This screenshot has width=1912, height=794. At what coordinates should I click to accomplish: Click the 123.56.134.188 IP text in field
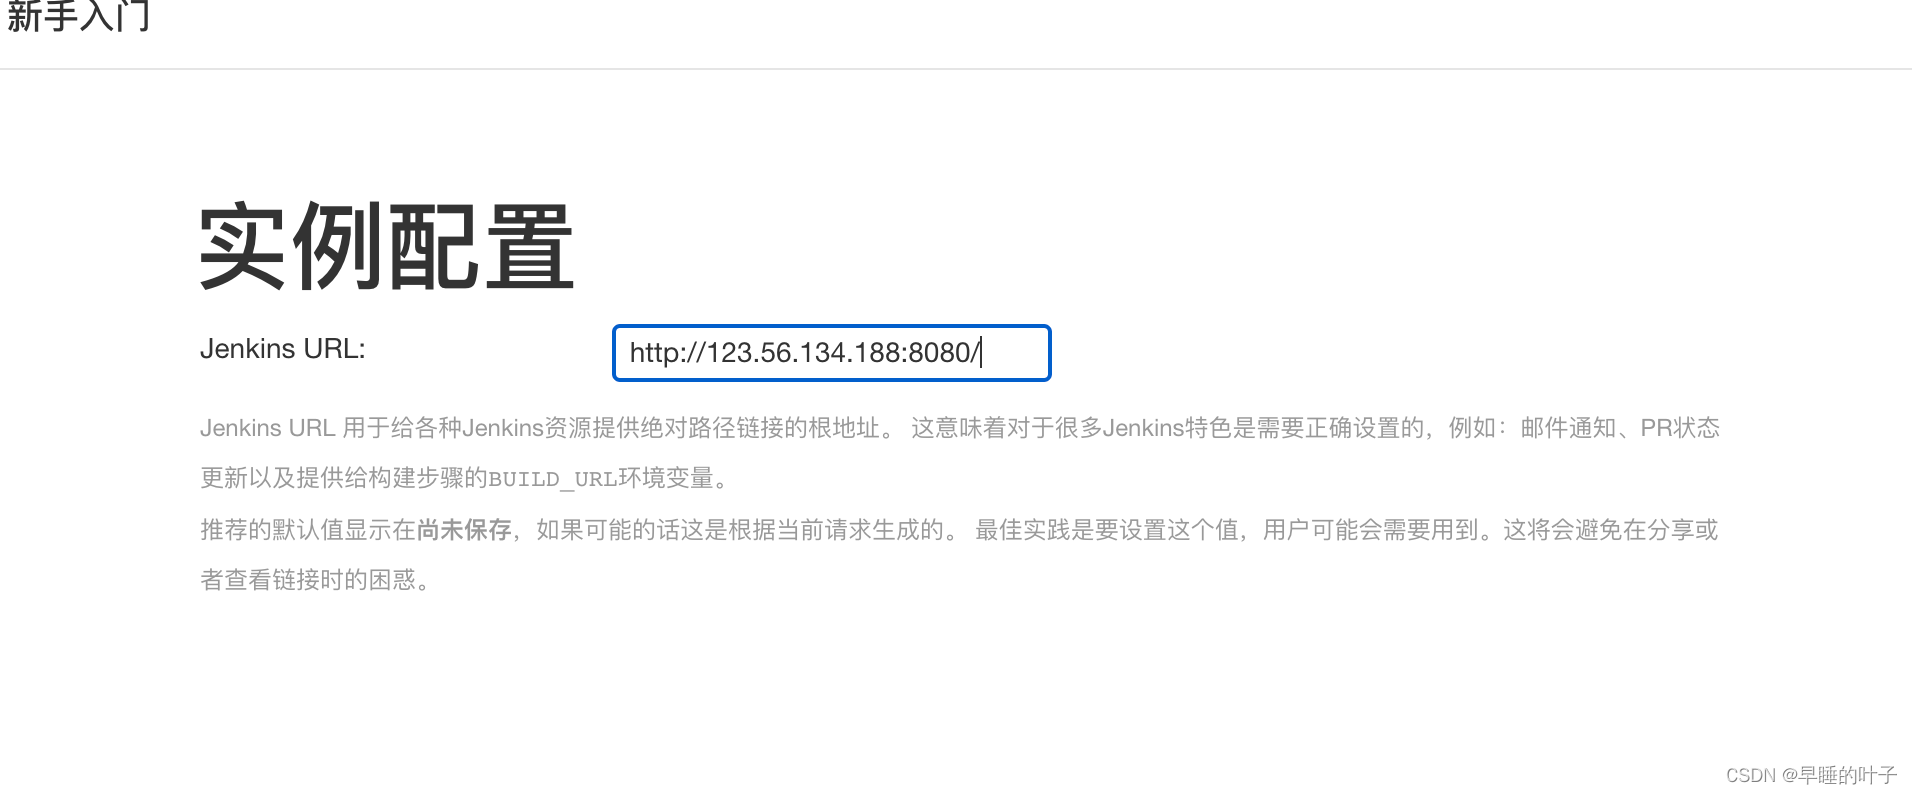point(804,353)
